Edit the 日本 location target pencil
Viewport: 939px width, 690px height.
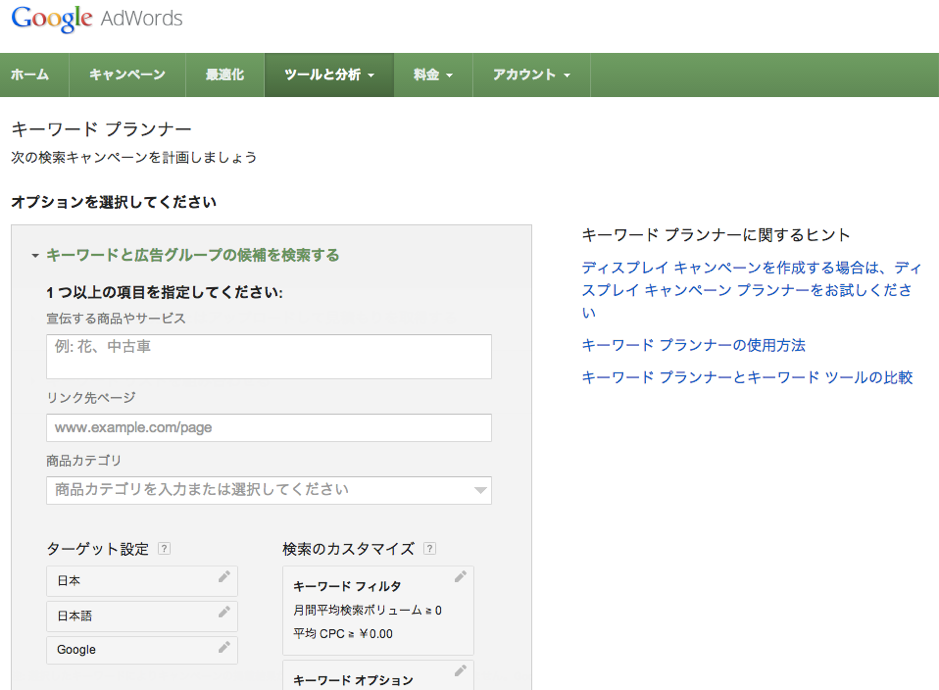click(224, 576)
